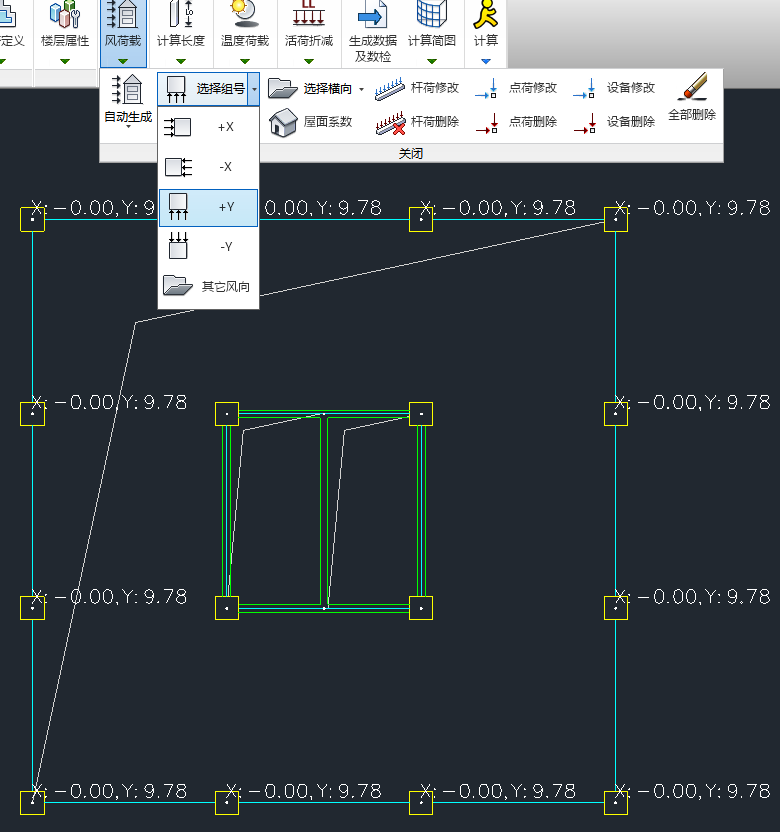Viewport: 780px width, 832px height.
Task: Expand the 温度荷载 green dropdown arrow
Action: point(245,62)
